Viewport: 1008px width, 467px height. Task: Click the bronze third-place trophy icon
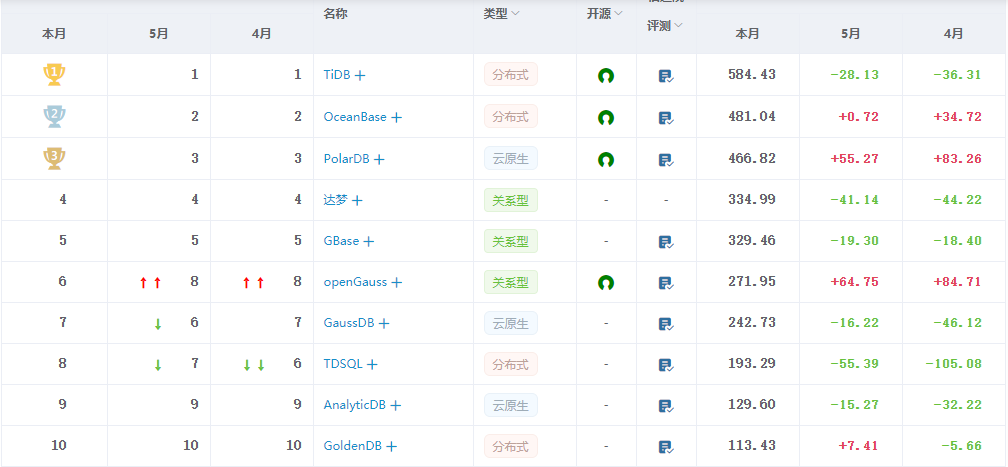point(54,158)
